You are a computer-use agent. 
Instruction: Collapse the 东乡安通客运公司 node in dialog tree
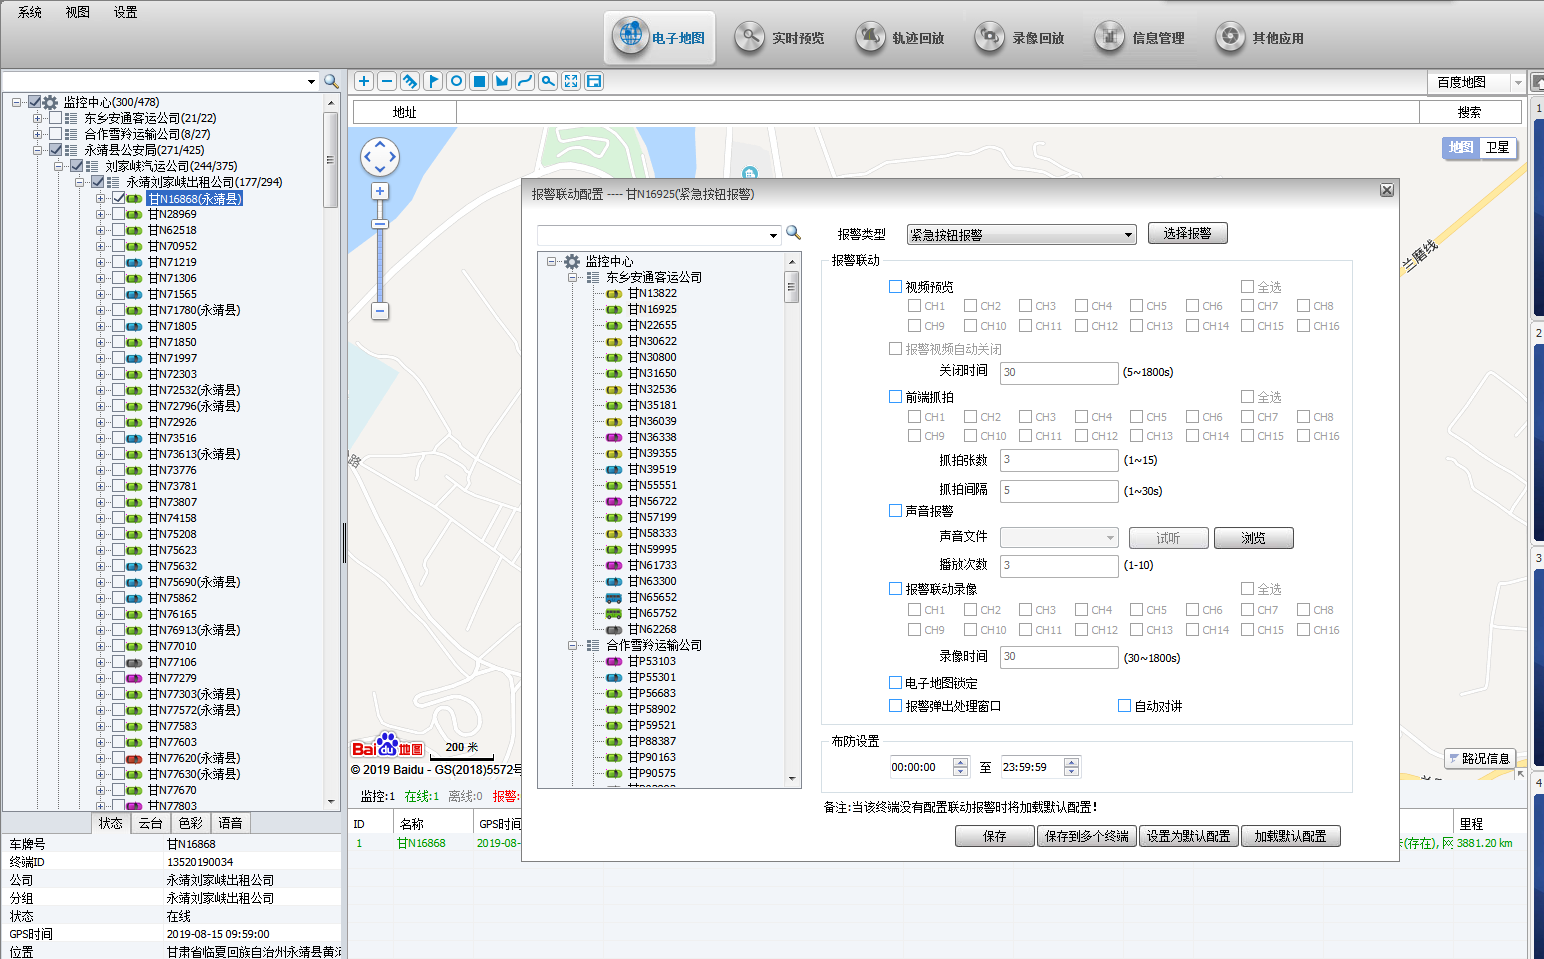573,278
